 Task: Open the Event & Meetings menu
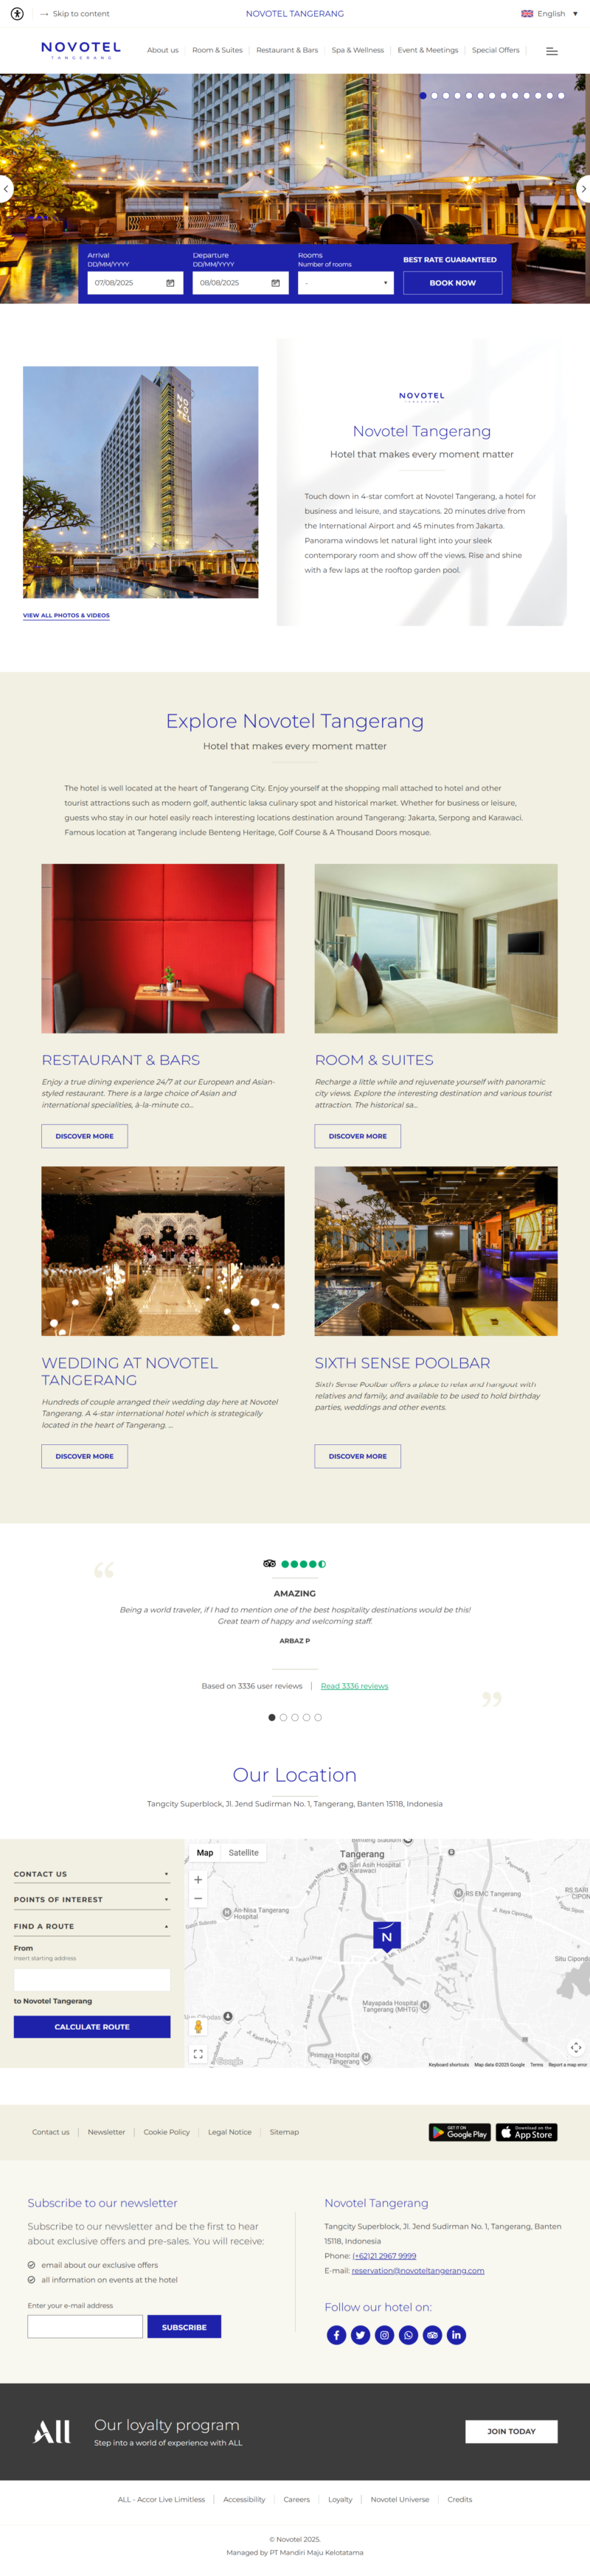(x=427, y=50)
